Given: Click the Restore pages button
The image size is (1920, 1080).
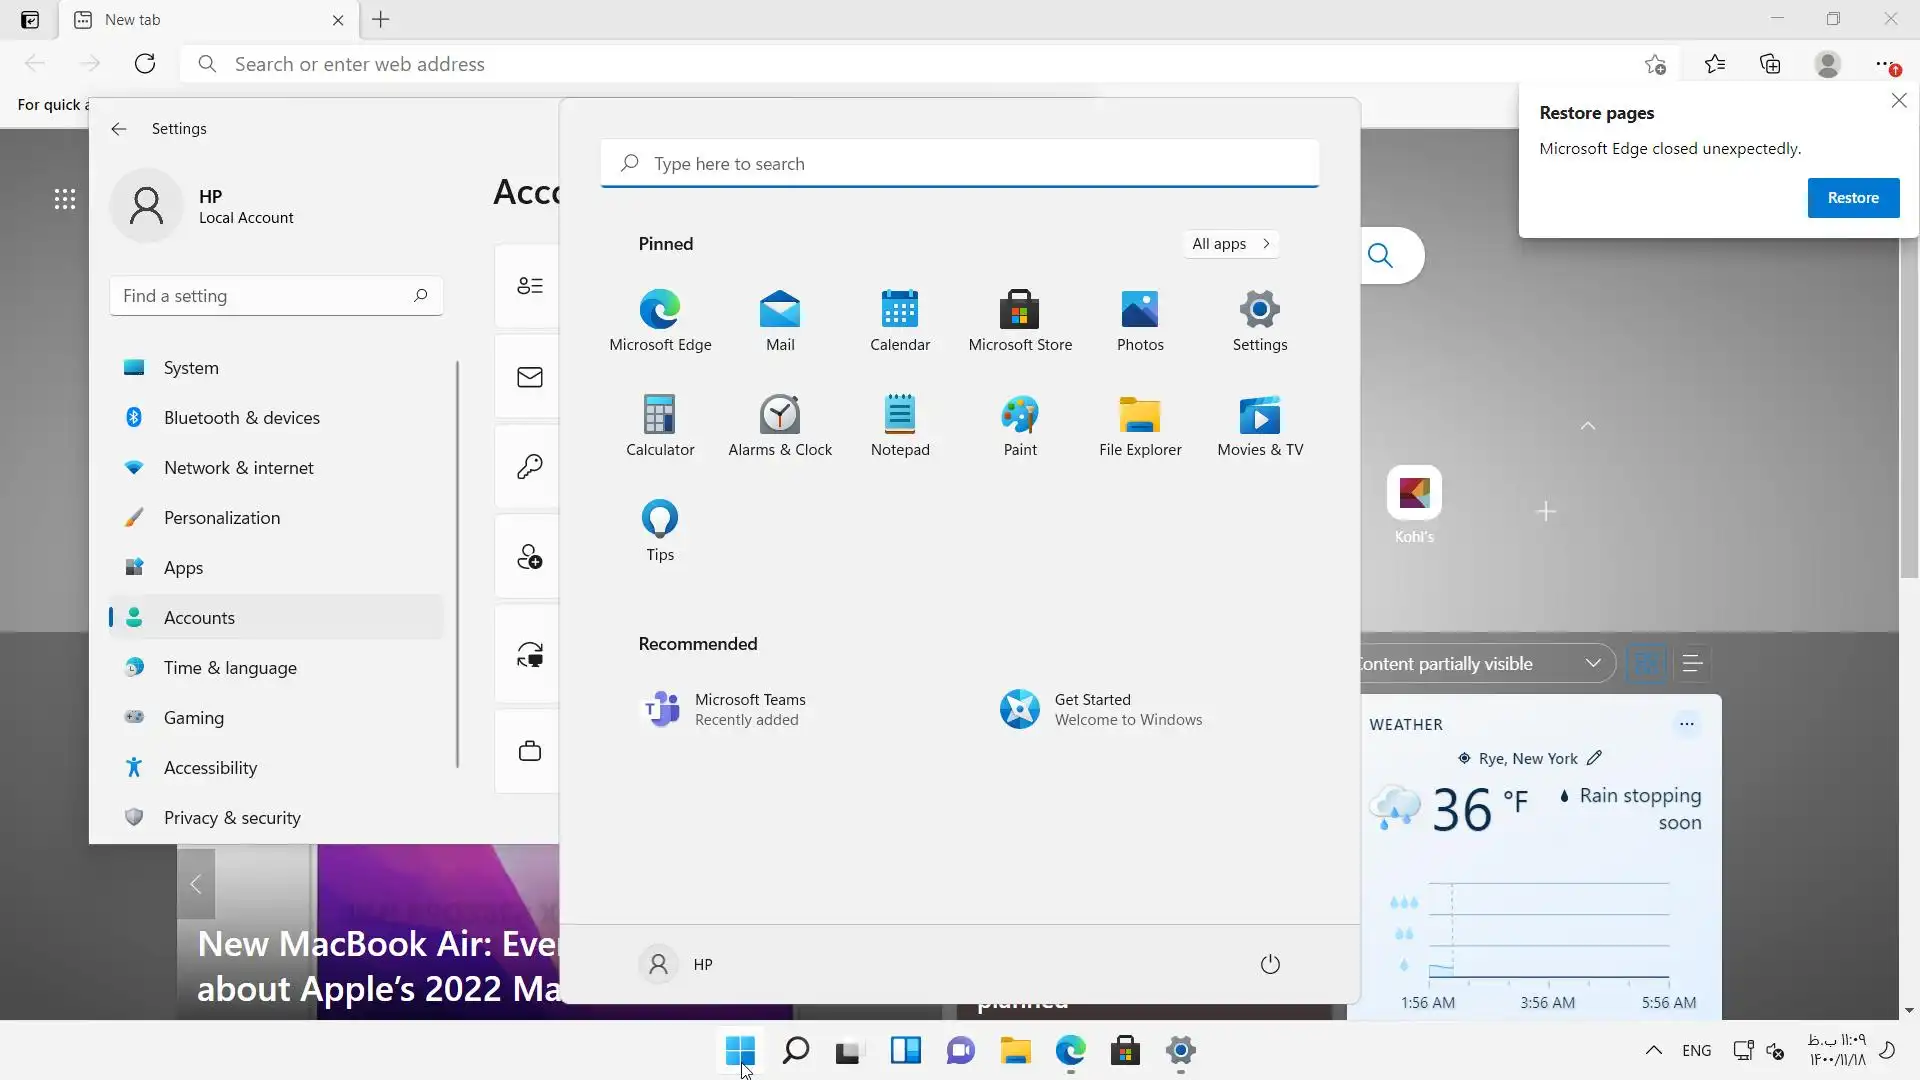Looking at the screenshot, I should (x=1853, y=198).
